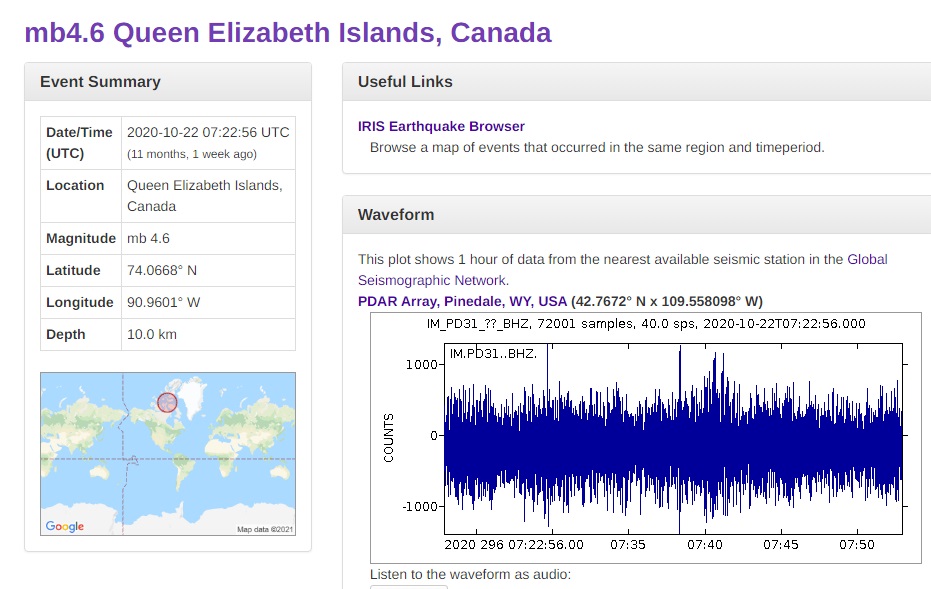Image resolution: width=931 pixels, height=589 pixels.
Task: Click the Date/Time (UTC) row label
Action: click(80, 143)
